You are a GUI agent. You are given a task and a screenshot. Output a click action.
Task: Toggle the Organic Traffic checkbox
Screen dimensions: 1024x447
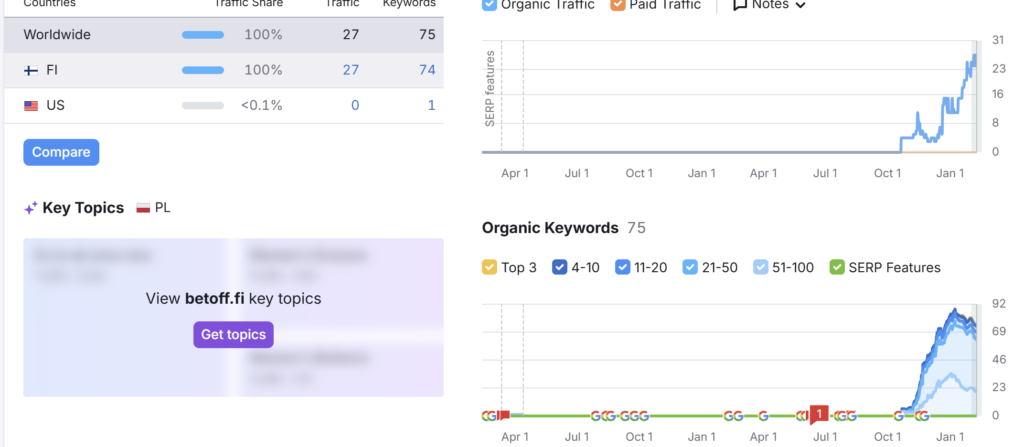point(489,5)
